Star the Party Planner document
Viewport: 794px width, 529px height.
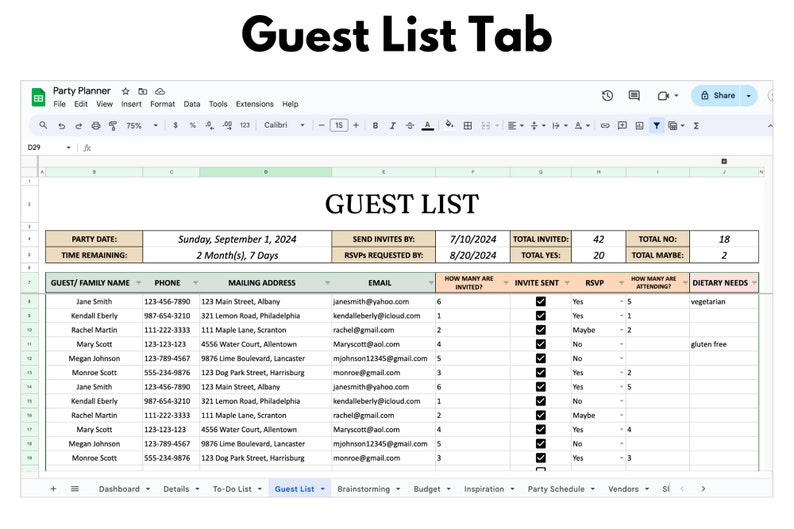pos(126,91)
